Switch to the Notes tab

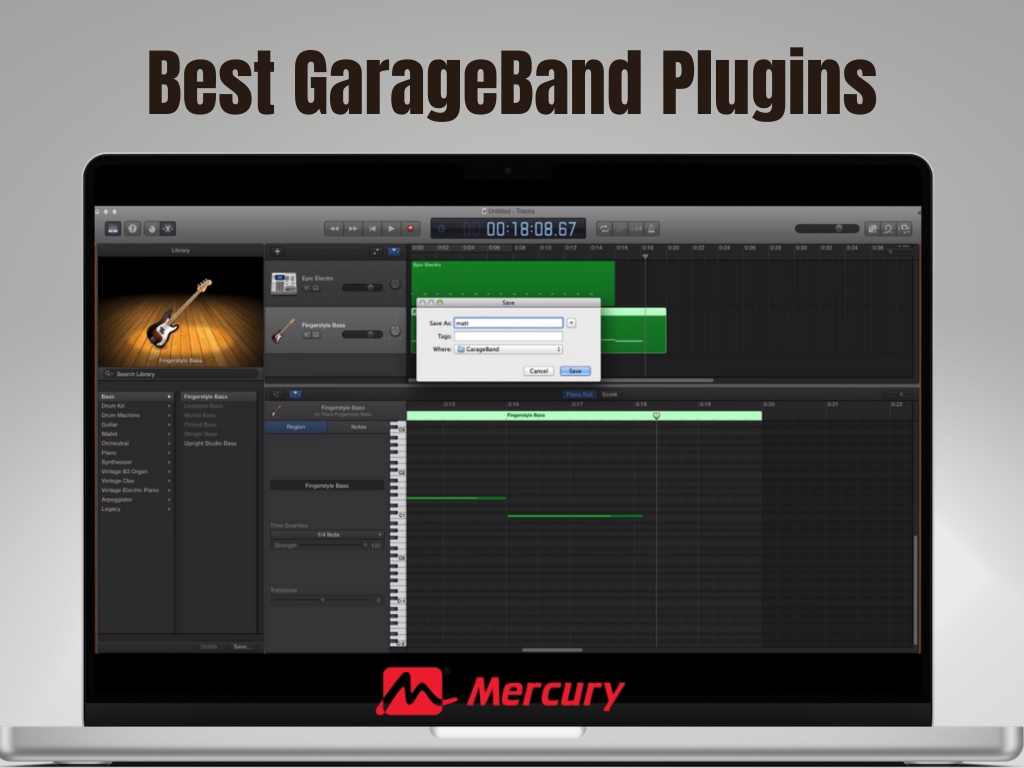tap(359, 426)
